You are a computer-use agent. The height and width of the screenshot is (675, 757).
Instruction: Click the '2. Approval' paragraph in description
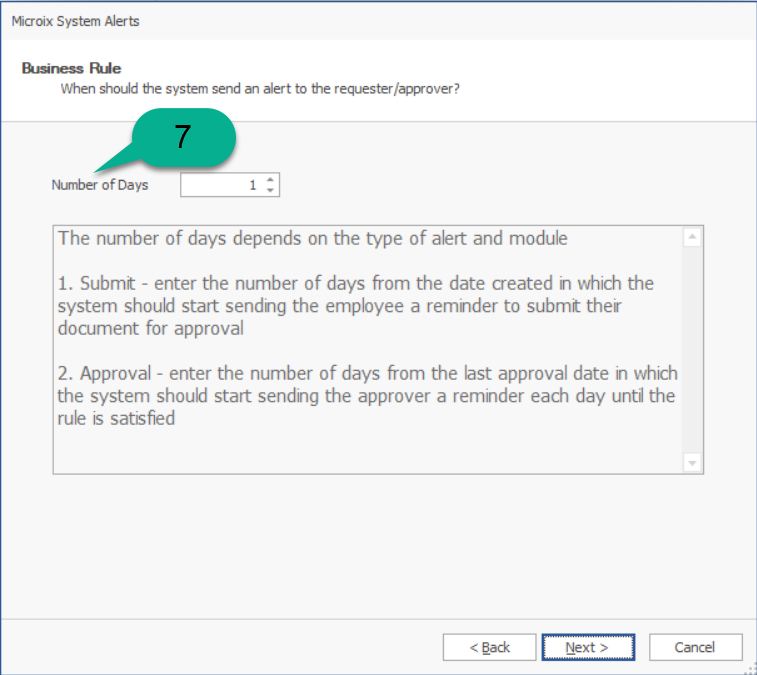[367, 396]
